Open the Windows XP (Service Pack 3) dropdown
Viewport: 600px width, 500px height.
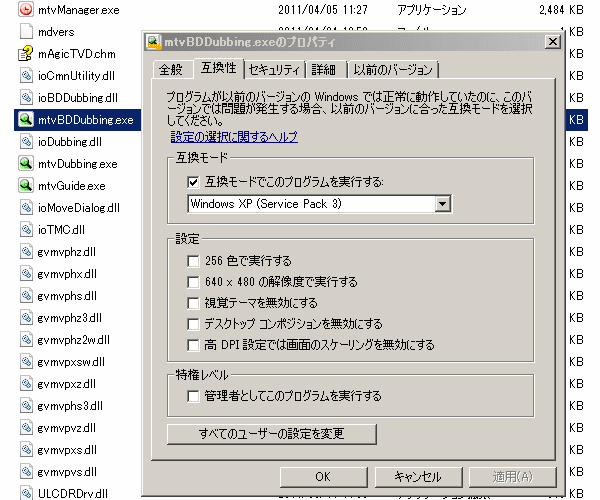[442, 204]
